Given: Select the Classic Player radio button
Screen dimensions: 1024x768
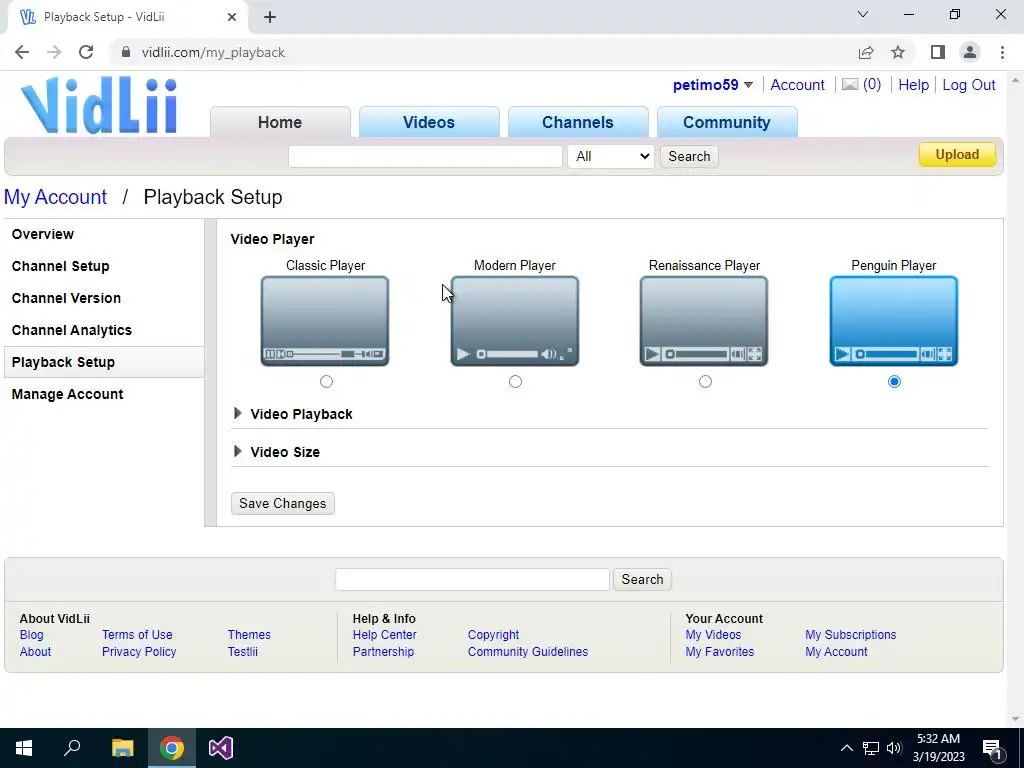Looking at the screenshot, I should coord(327,381).
